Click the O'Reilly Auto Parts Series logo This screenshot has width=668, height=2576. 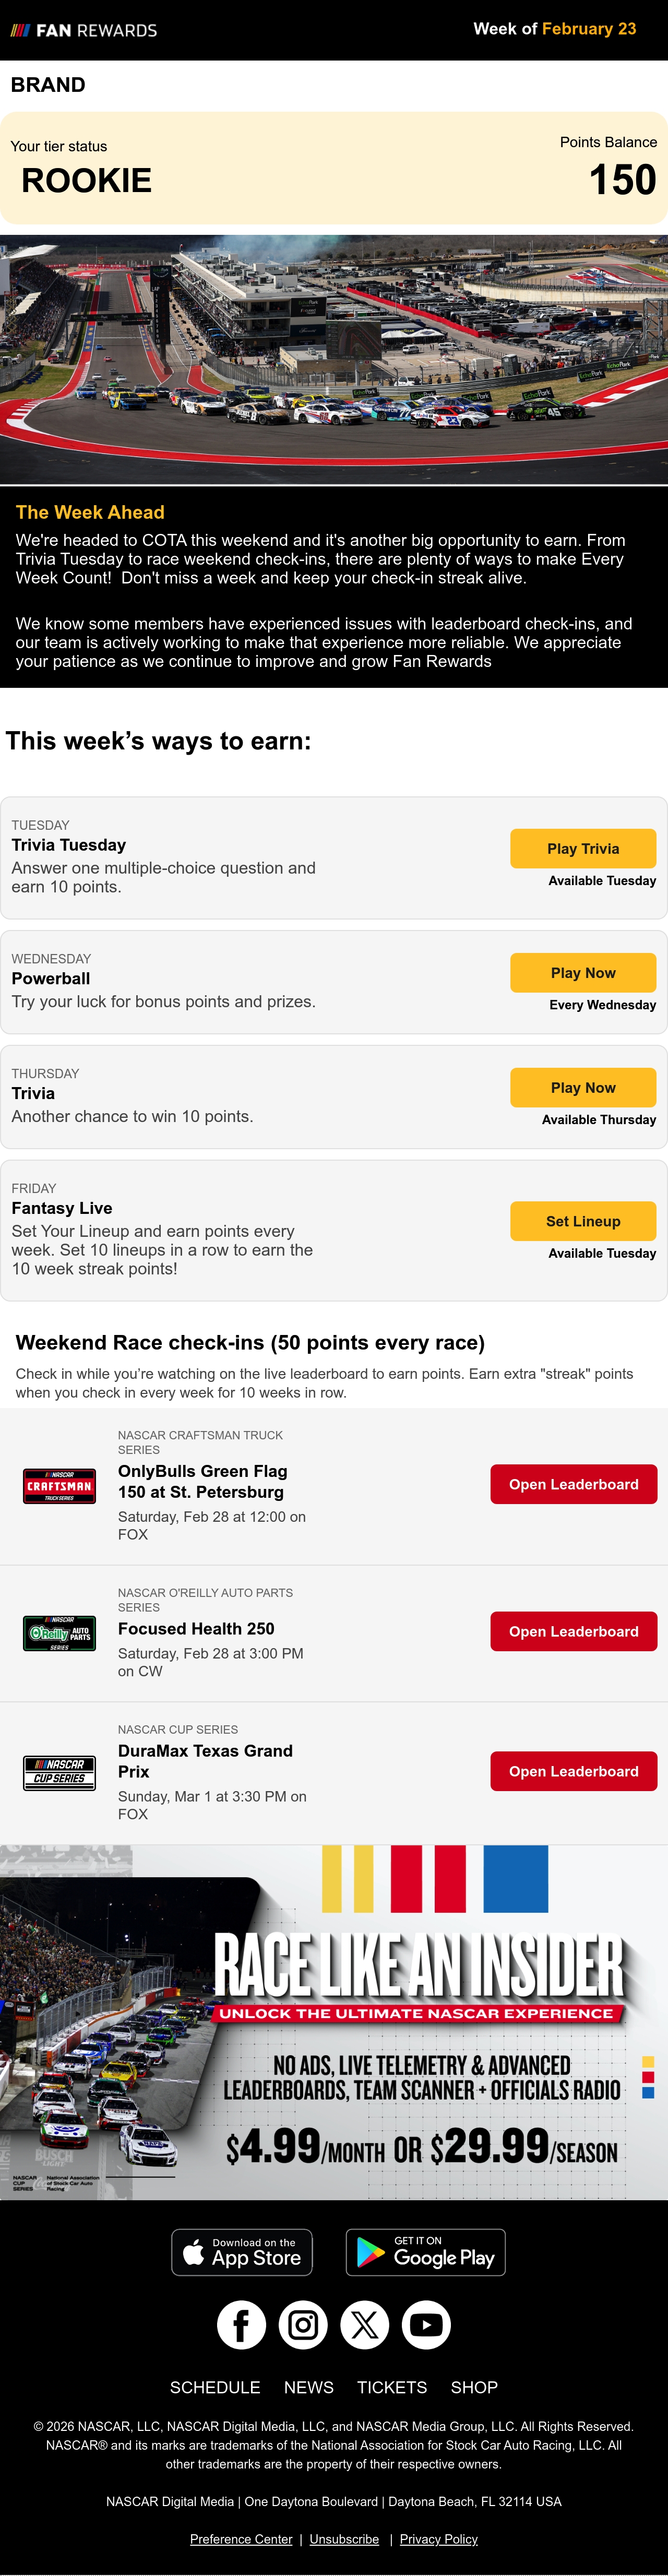click(x=60, y=1633)
